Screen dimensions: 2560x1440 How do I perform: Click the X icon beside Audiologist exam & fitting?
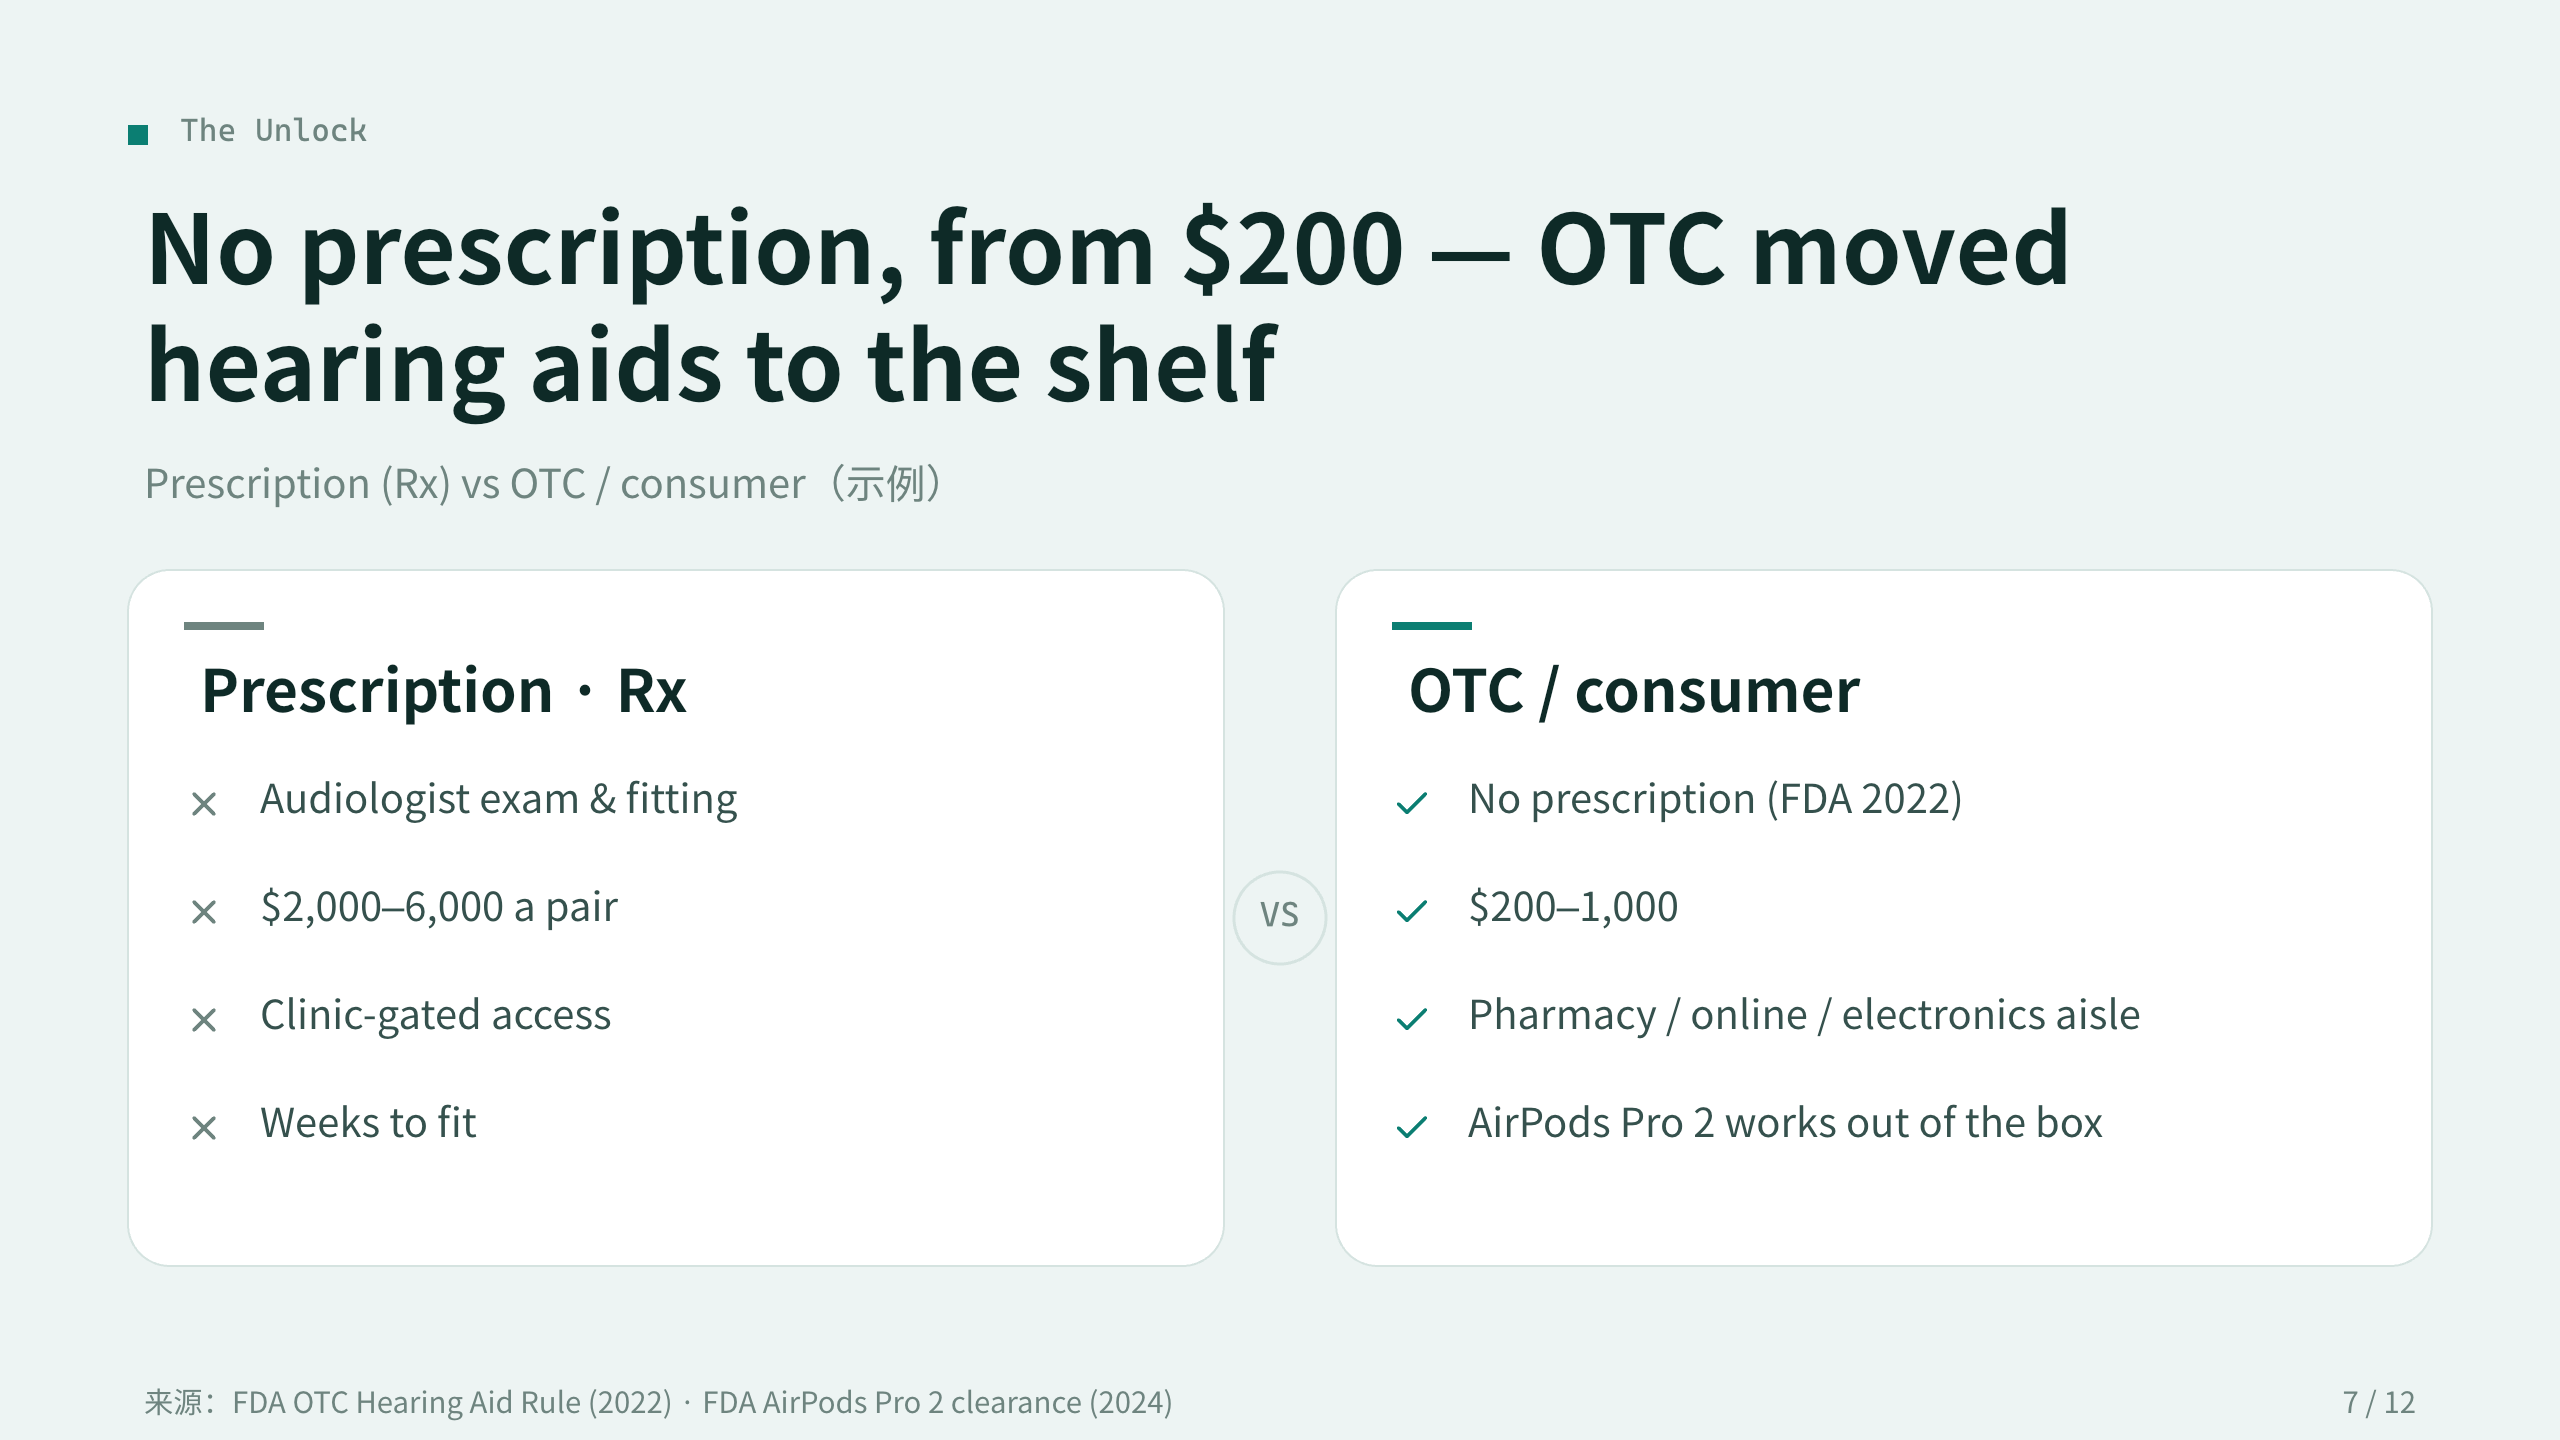[204, 803]
